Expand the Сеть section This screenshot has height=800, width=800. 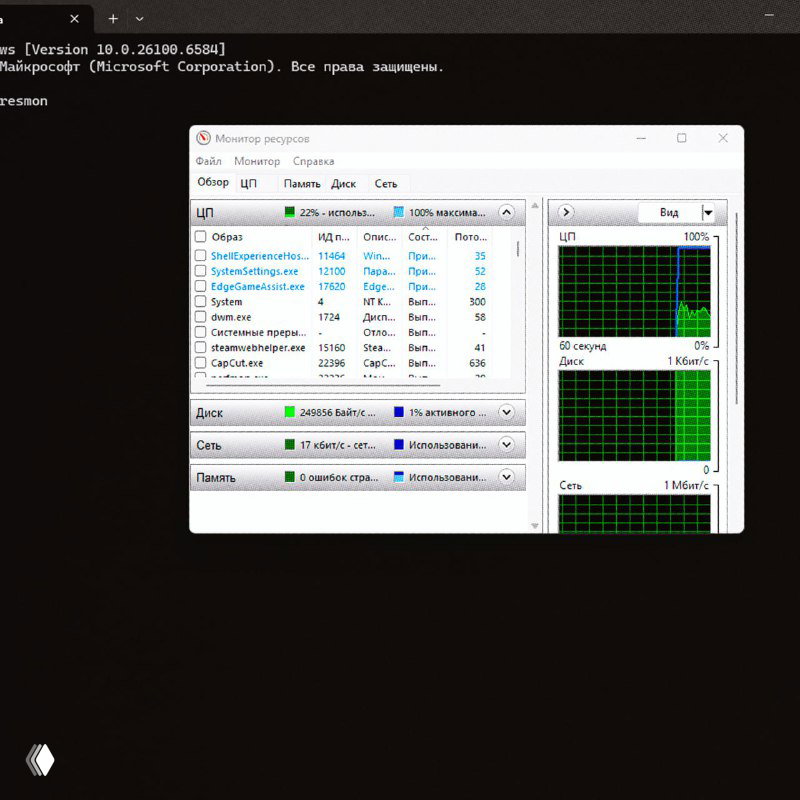coord(507,444)
